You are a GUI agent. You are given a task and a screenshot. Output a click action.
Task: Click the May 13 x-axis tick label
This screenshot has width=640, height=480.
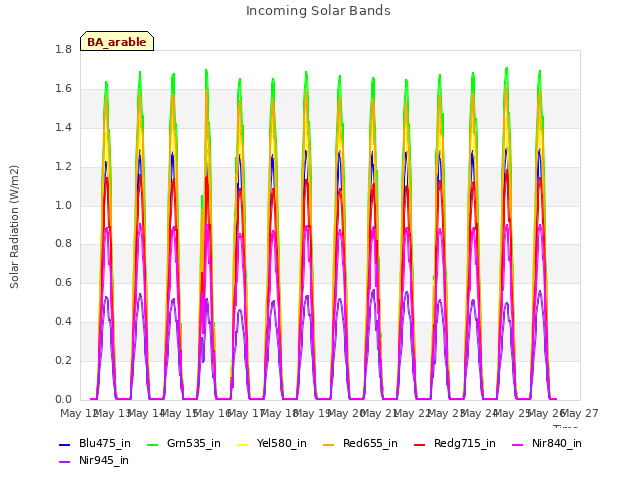pos(113,413)
